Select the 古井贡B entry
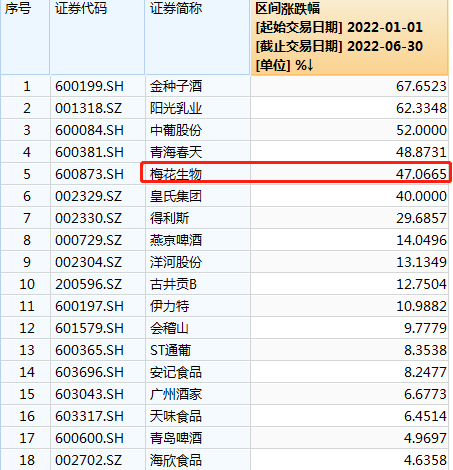The image size is (453, 470). pos(173,284)
